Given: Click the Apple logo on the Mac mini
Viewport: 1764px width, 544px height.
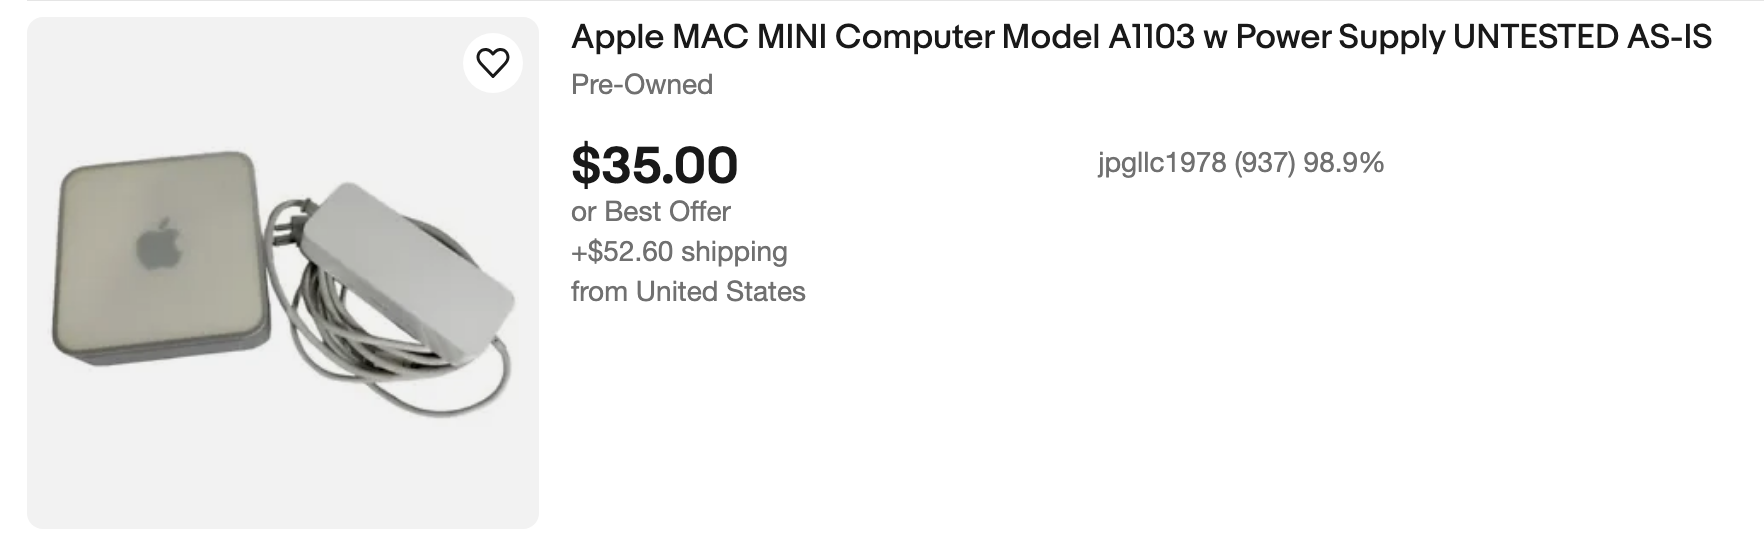Looking at the screenshot, I should tap(158, 245).
